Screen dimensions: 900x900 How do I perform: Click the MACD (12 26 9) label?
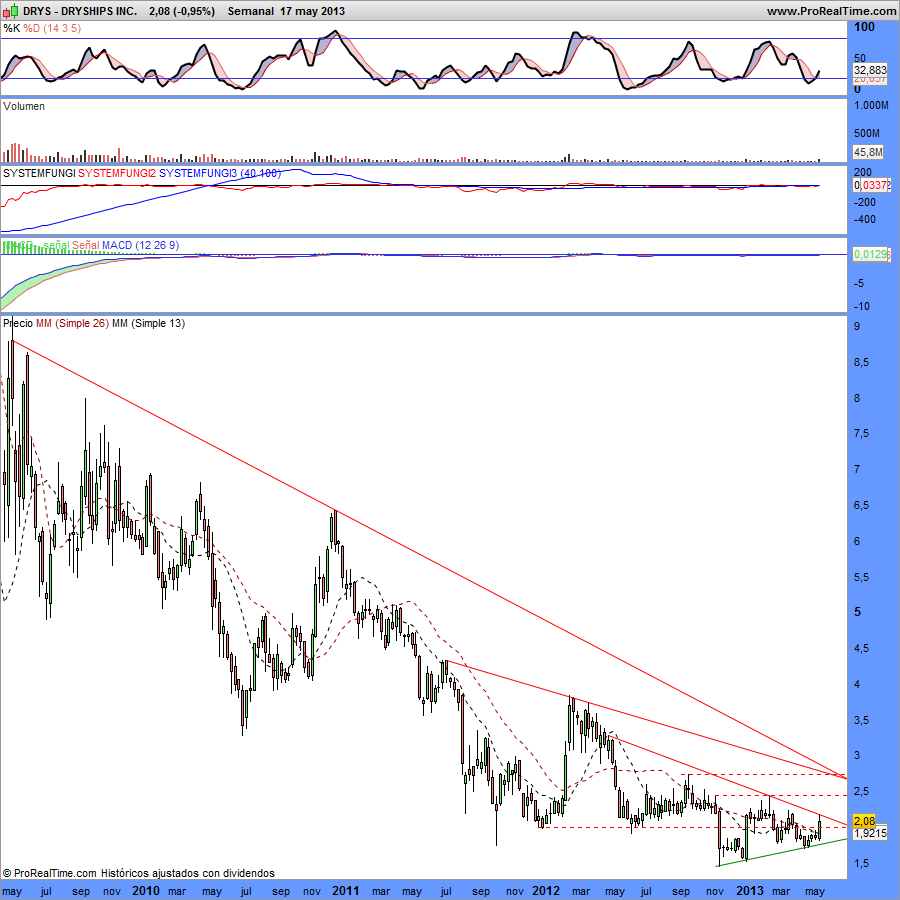pos(141,245)
